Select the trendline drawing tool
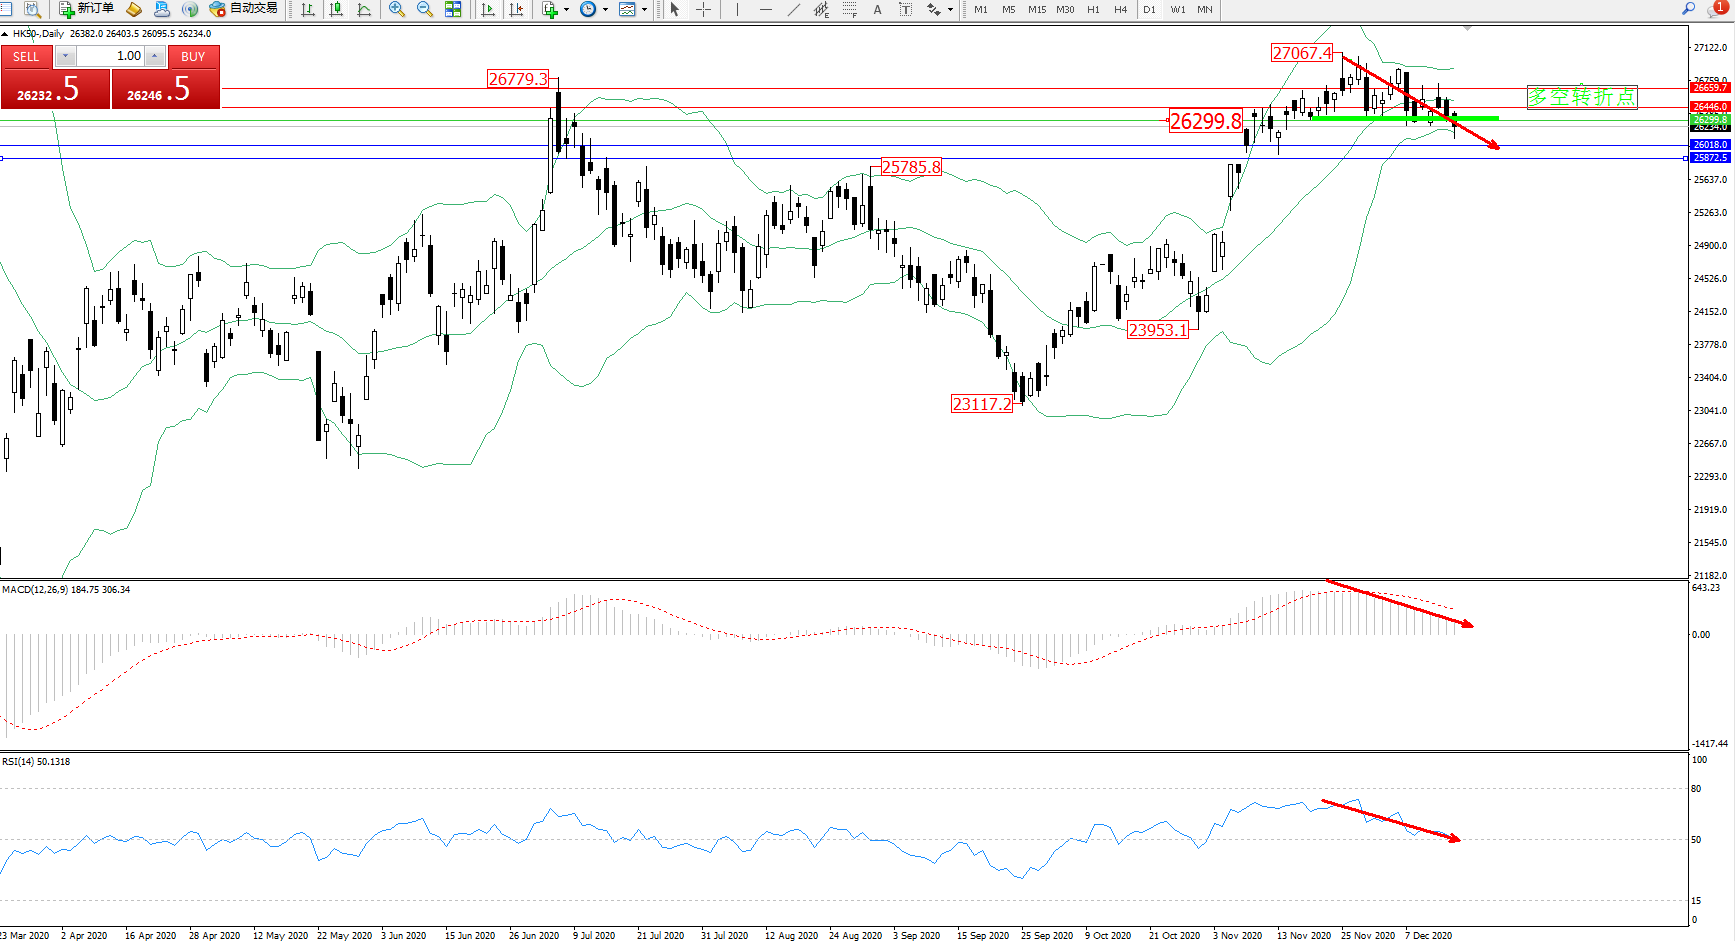 [793, 9]
